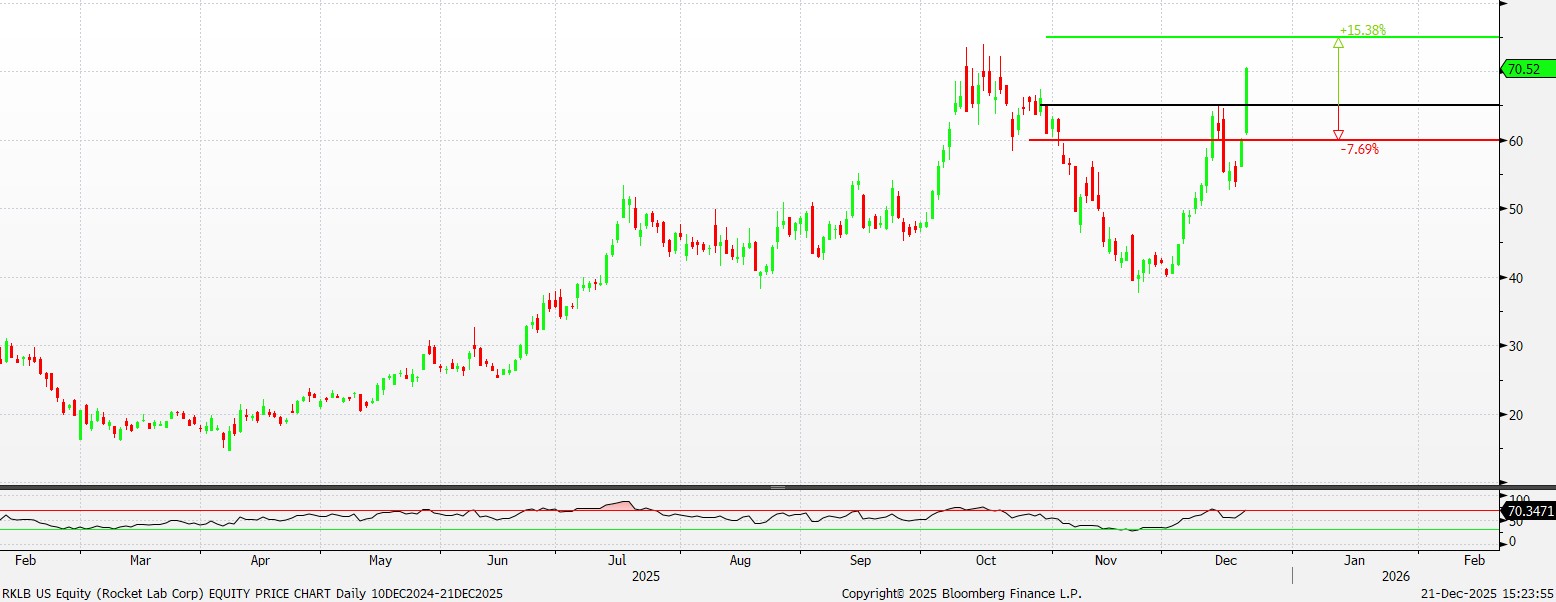Click the Dec month label

pyautogui.click(x=1224, y=561)
